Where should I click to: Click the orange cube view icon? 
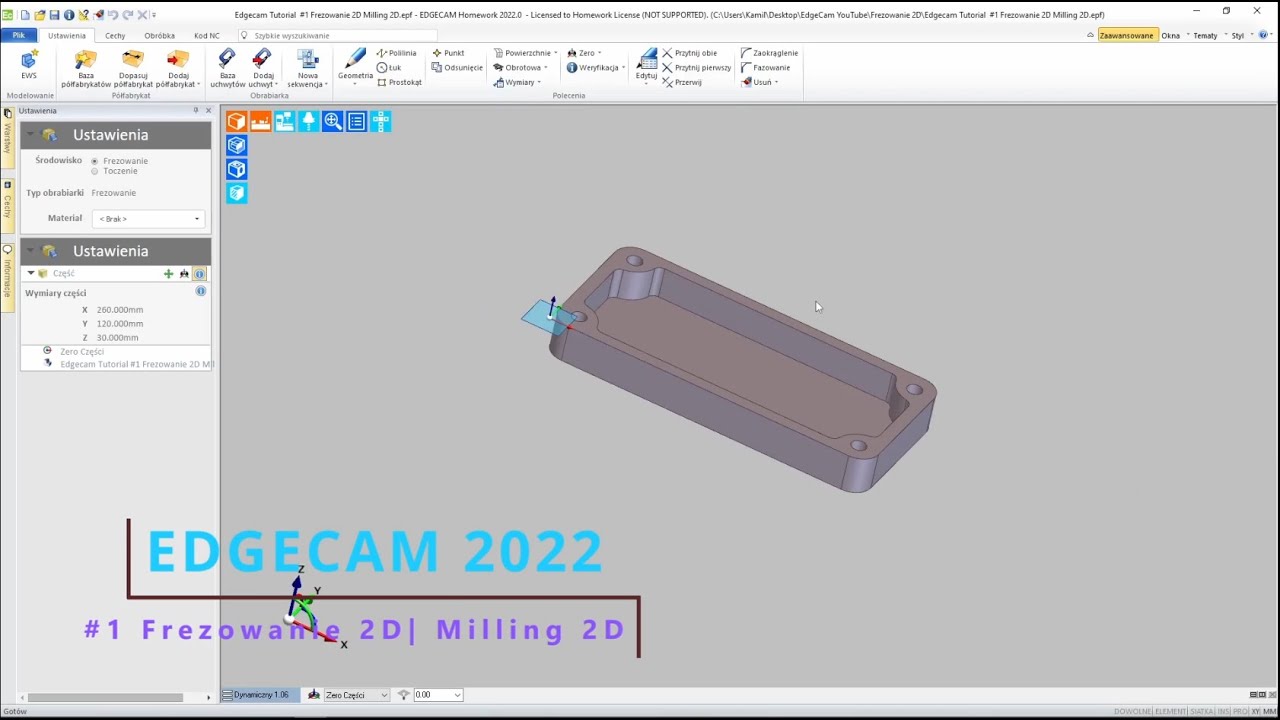236,122
